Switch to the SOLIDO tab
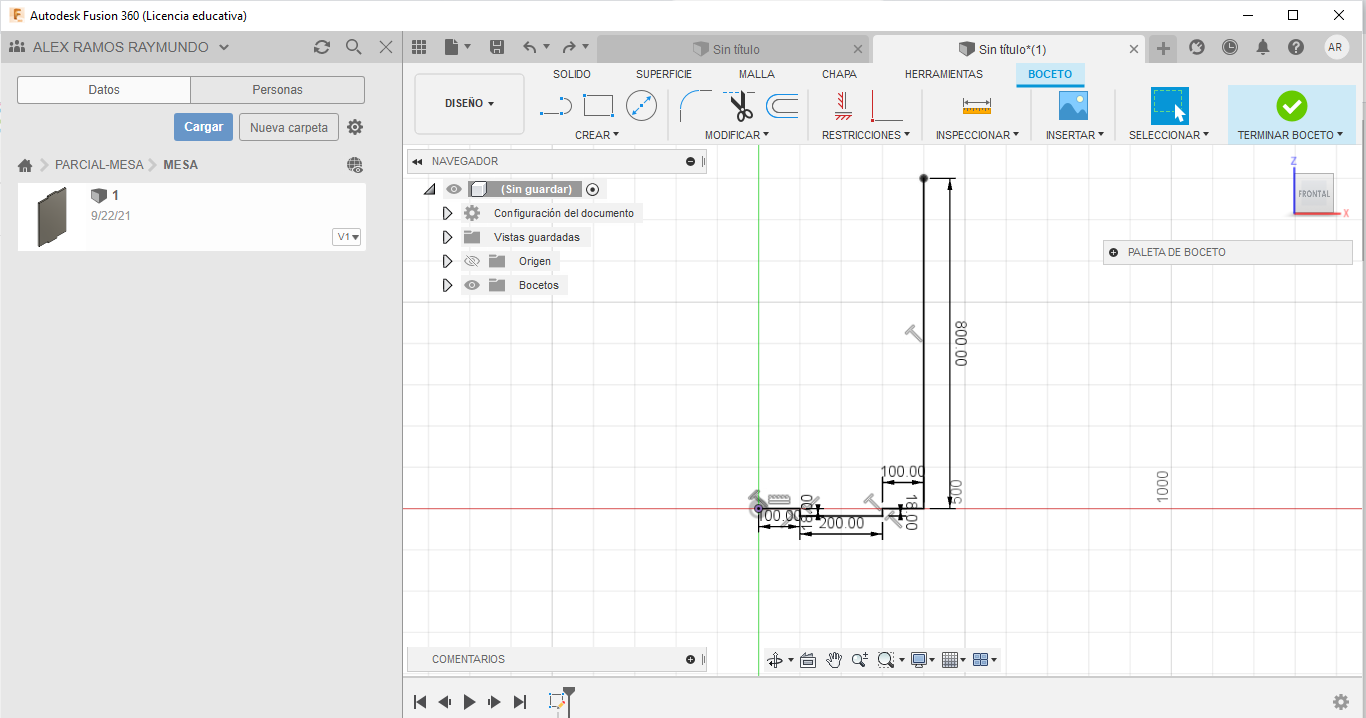The height and width of the screenshot is (718, 1366). tap(572, 74)
